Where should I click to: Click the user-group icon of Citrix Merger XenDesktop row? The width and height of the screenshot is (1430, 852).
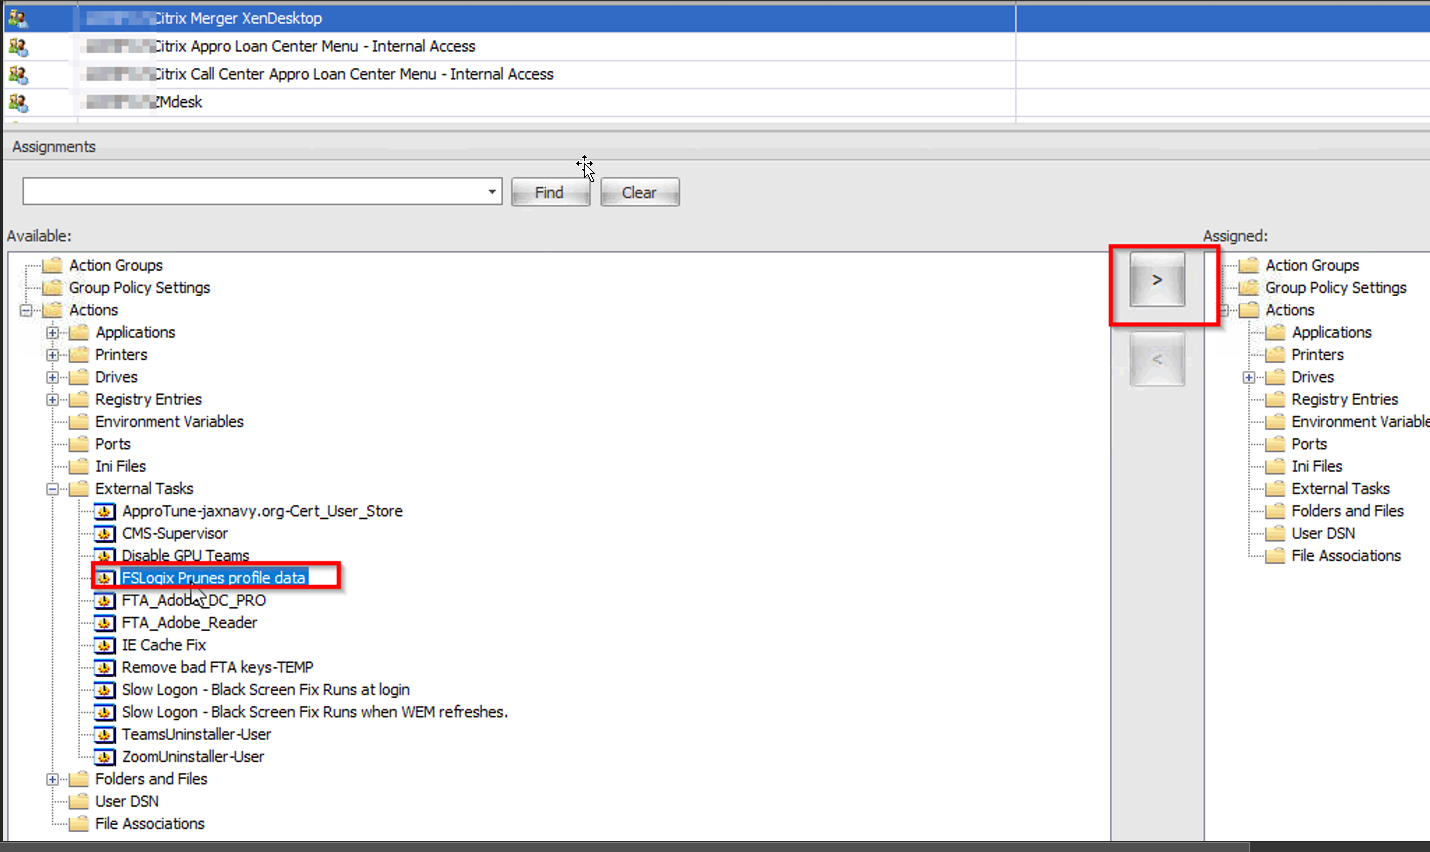click(18, 18)
